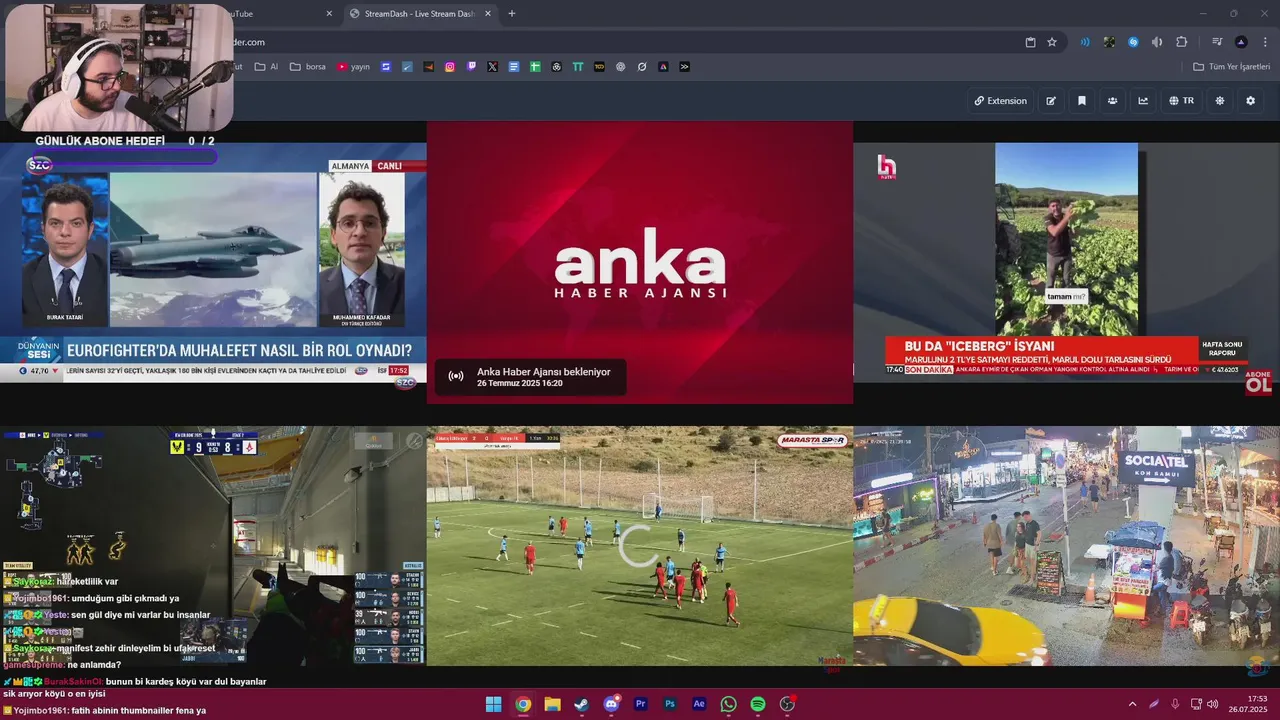
Task: Select the Koh Samui street camera stream
Action: 1066,546
